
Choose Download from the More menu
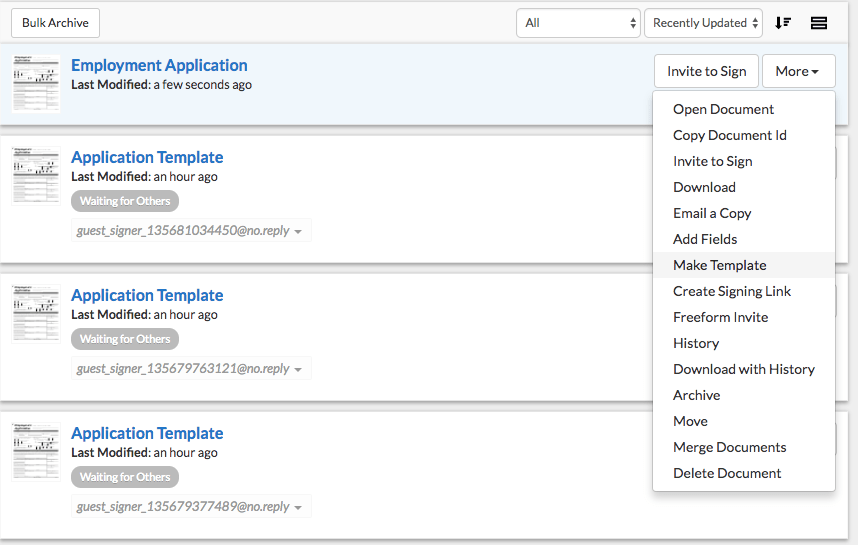tap(744, 187)
